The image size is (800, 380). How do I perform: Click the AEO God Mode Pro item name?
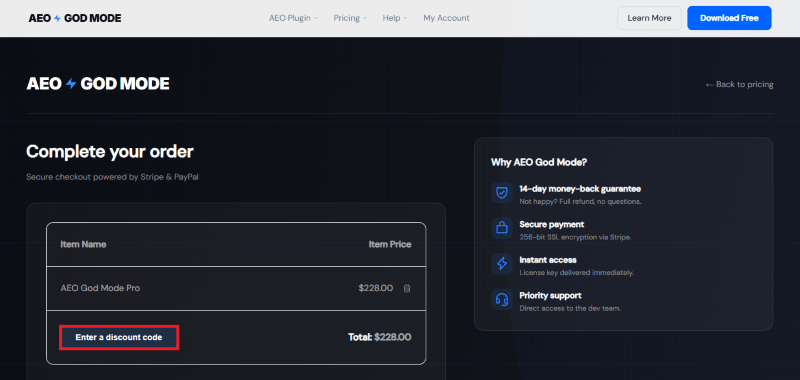tap(100, 288)
